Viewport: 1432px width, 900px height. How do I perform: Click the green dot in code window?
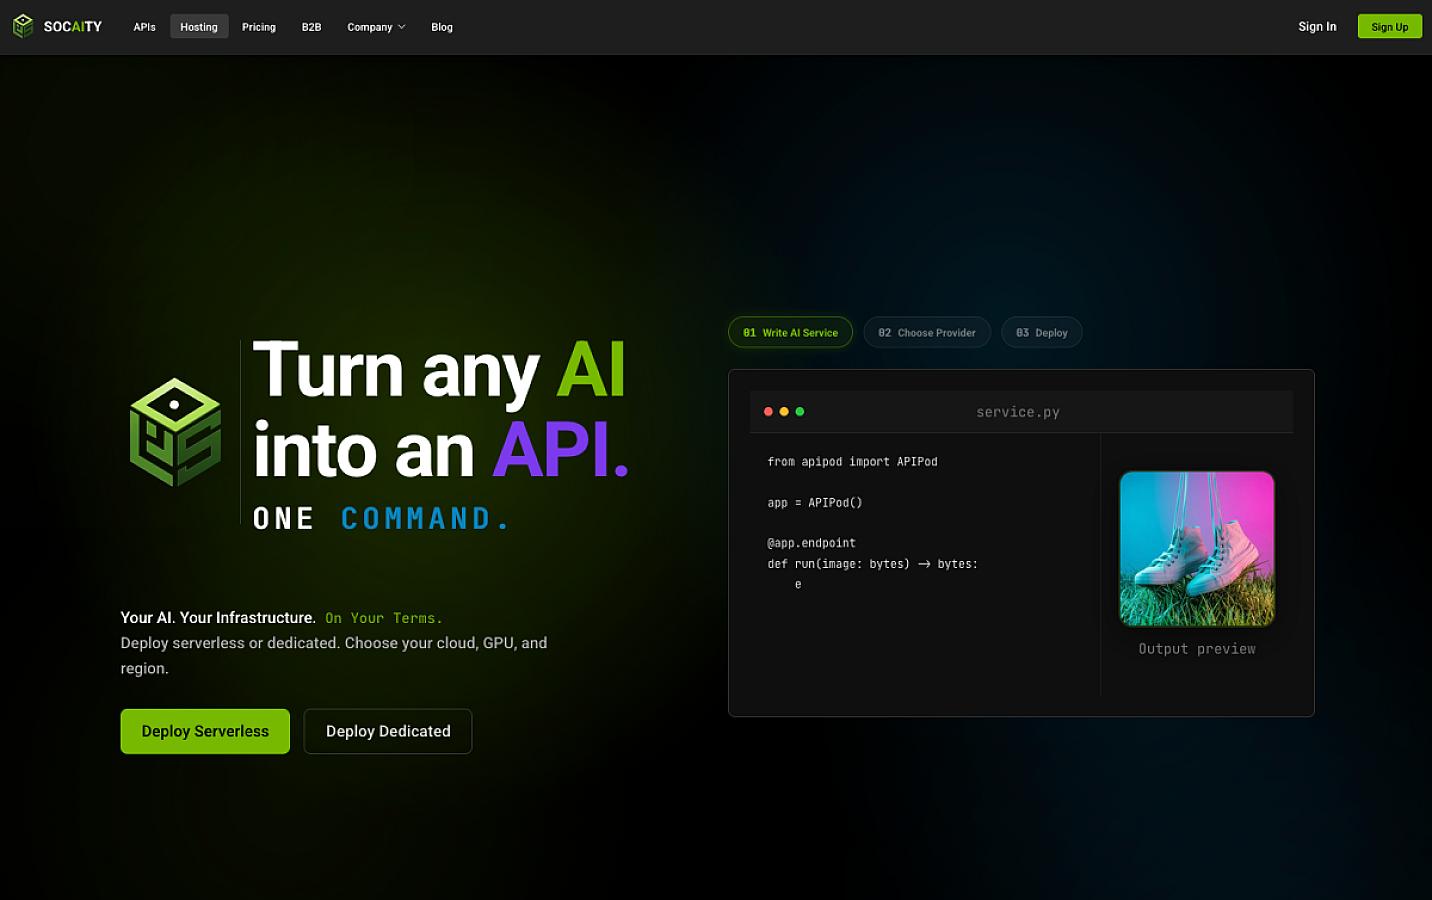pos(799,411)
